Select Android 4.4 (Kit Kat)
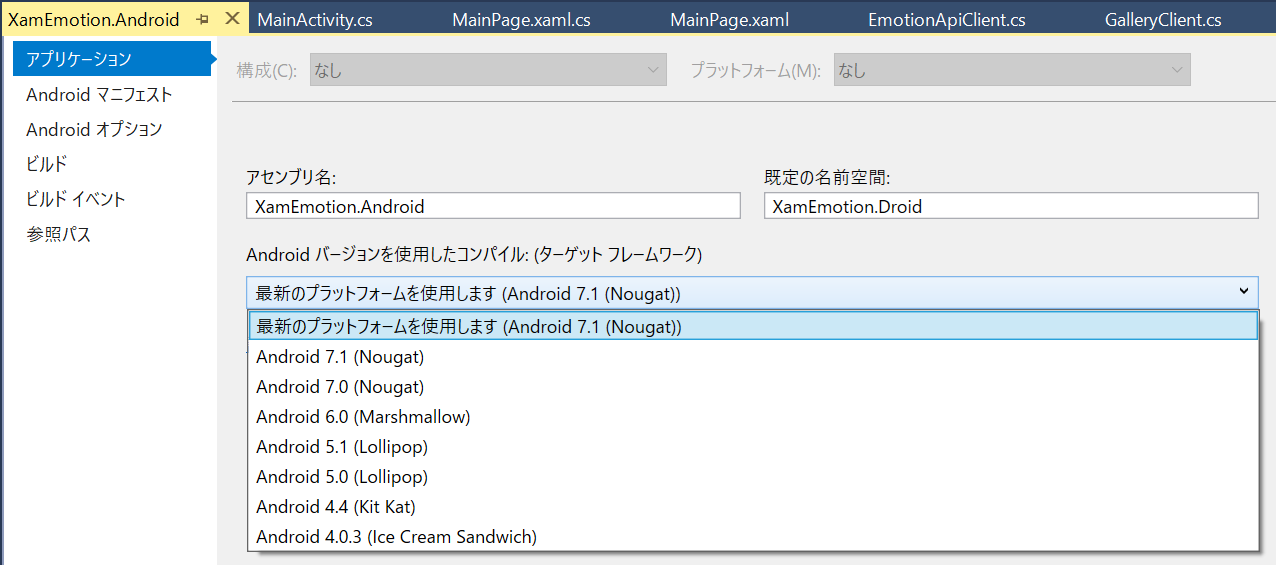The width and height of the screenshot is (1276, 565). pyautogui.click(x=752, y=507)
